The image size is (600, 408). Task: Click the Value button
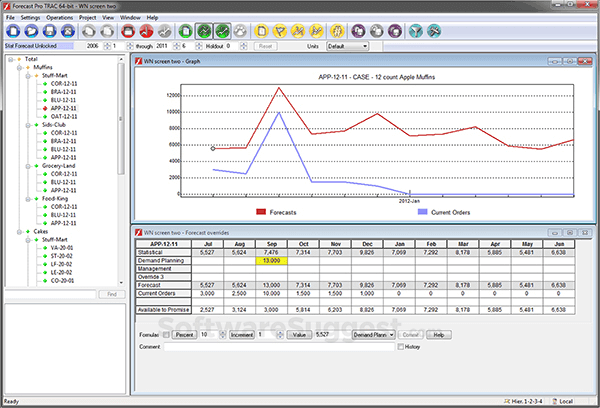[297, 337]
